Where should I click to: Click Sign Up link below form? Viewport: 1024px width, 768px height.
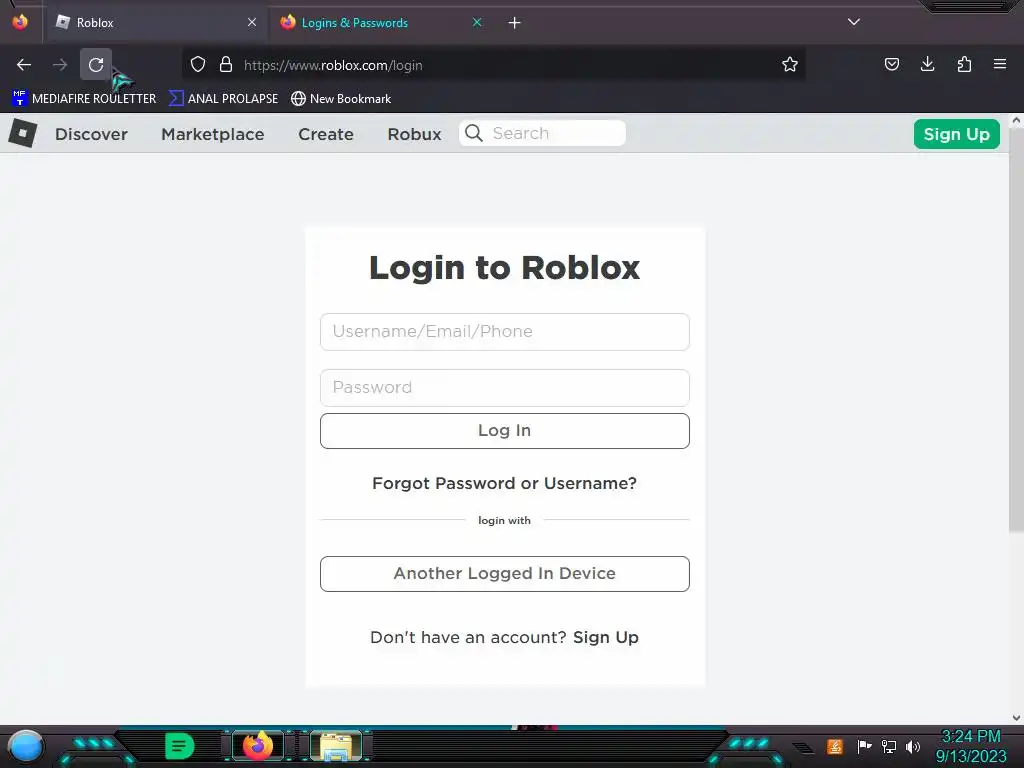606,637
